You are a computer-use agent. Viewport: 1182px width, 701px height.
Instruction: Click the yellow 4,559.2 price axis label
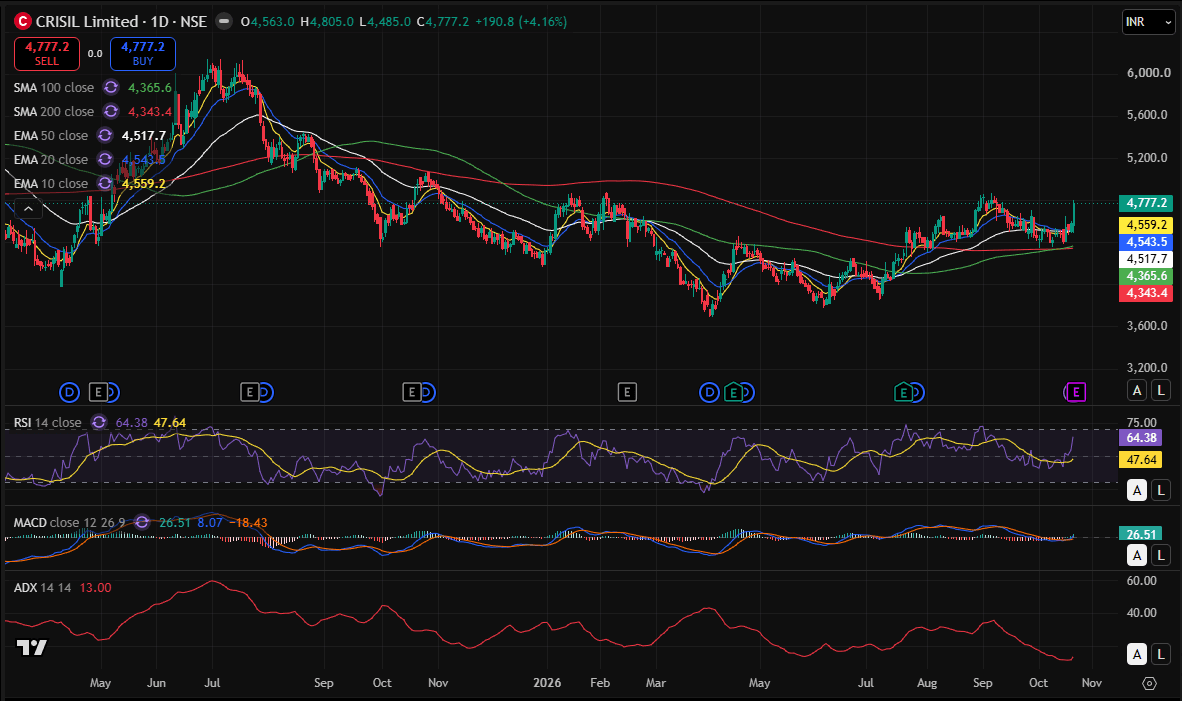(1146, 225)
